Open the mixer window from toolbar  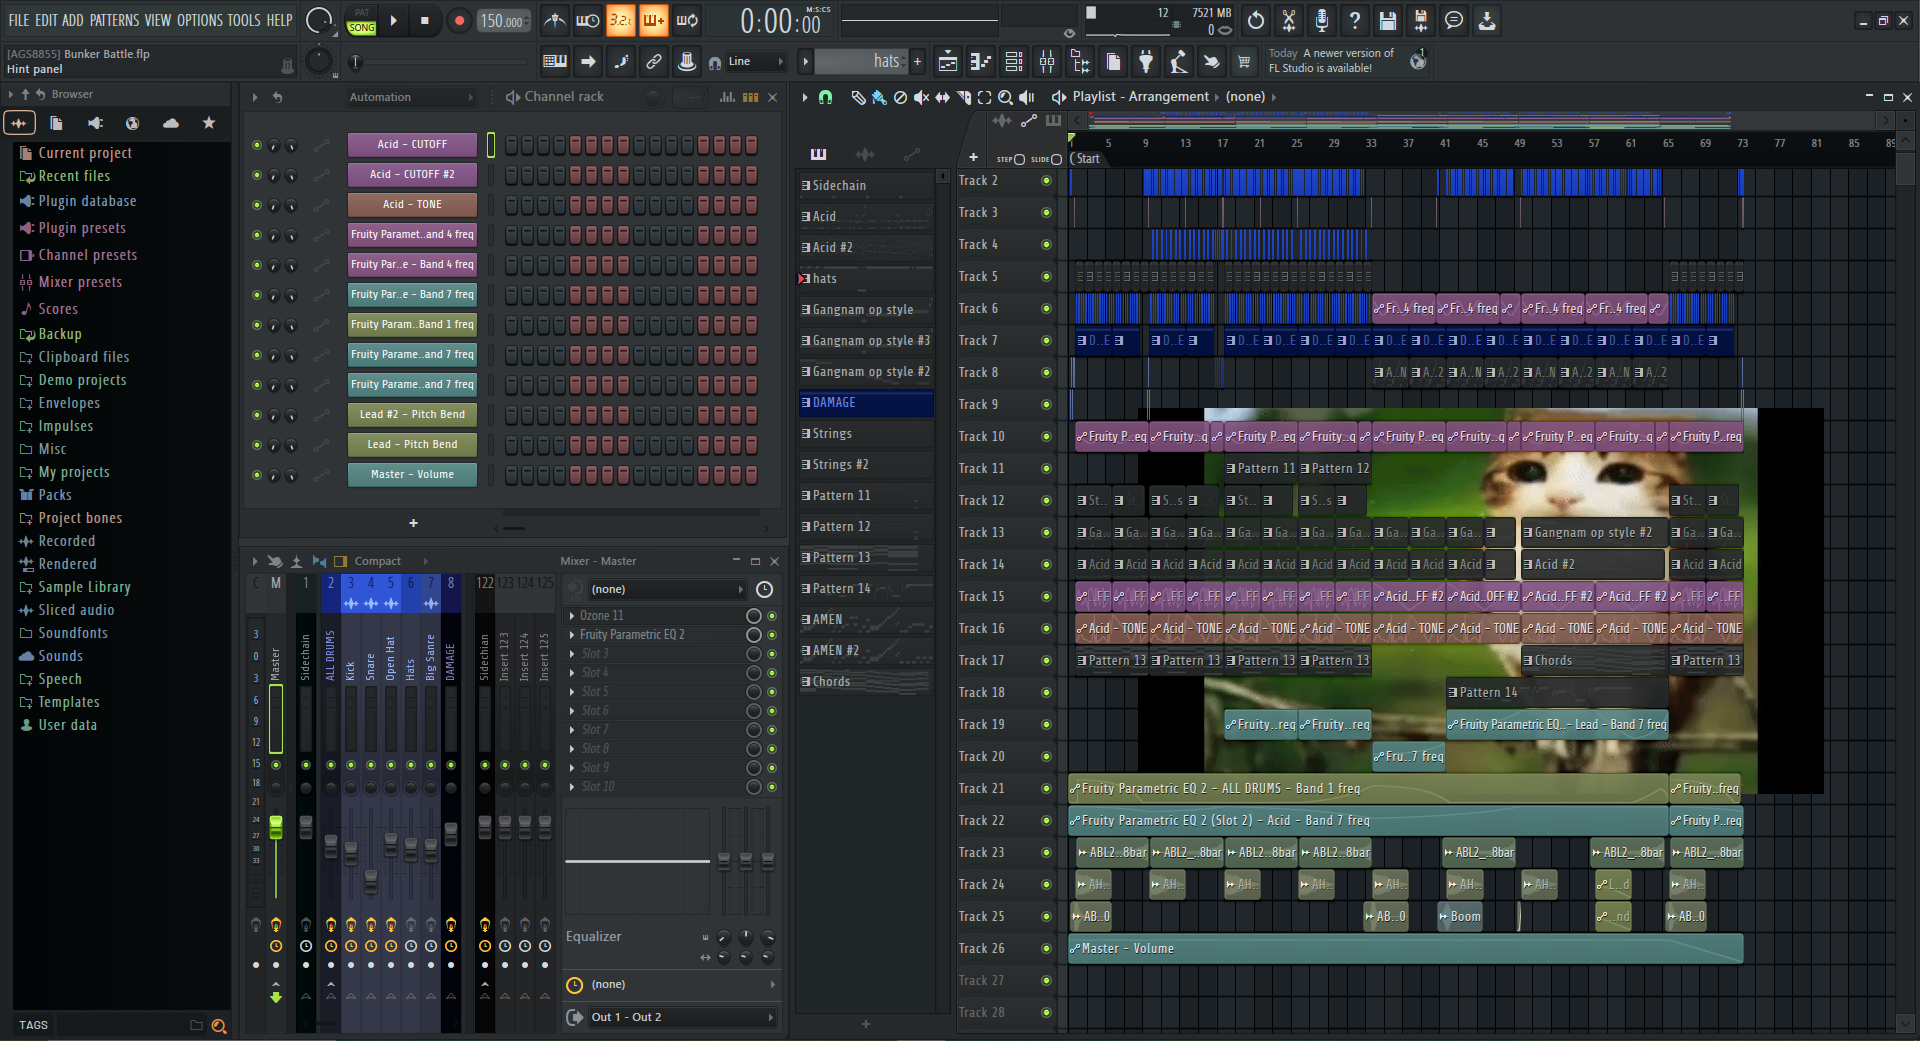pyautogui.click(x=1046, y=62)
